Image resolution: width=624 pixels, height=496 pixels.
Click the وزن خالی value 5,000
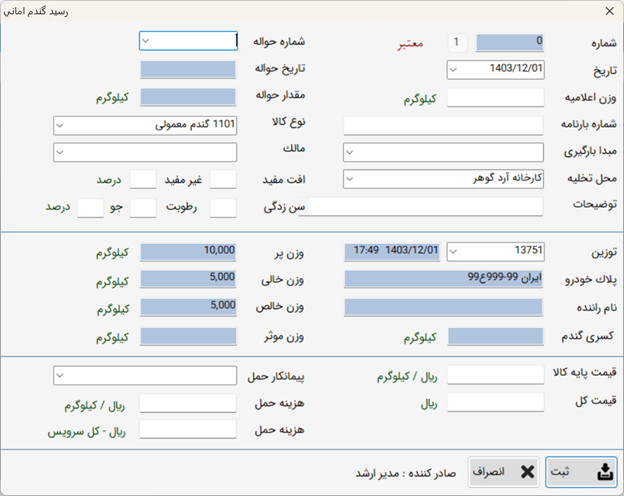[188, 279]
